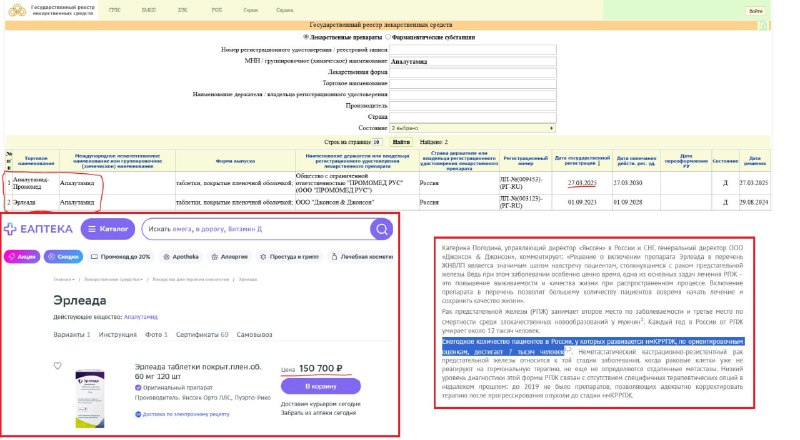The image size is (800, 440).
Task: Click the green export icon under Войти
Action: (763, 26)
